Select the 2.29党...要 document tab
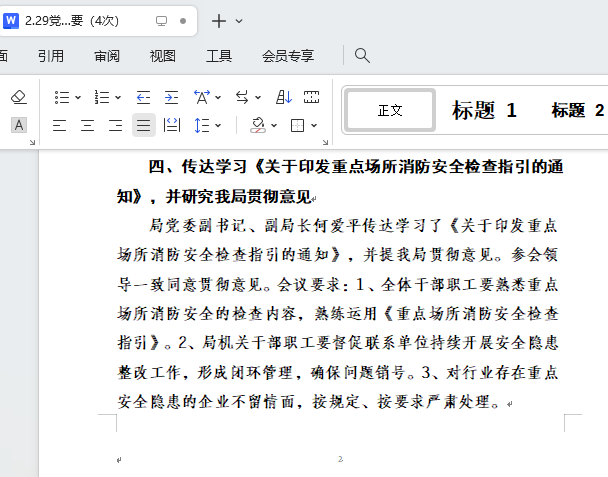This screenshot has height=477, width=608. tap(97, 21)
